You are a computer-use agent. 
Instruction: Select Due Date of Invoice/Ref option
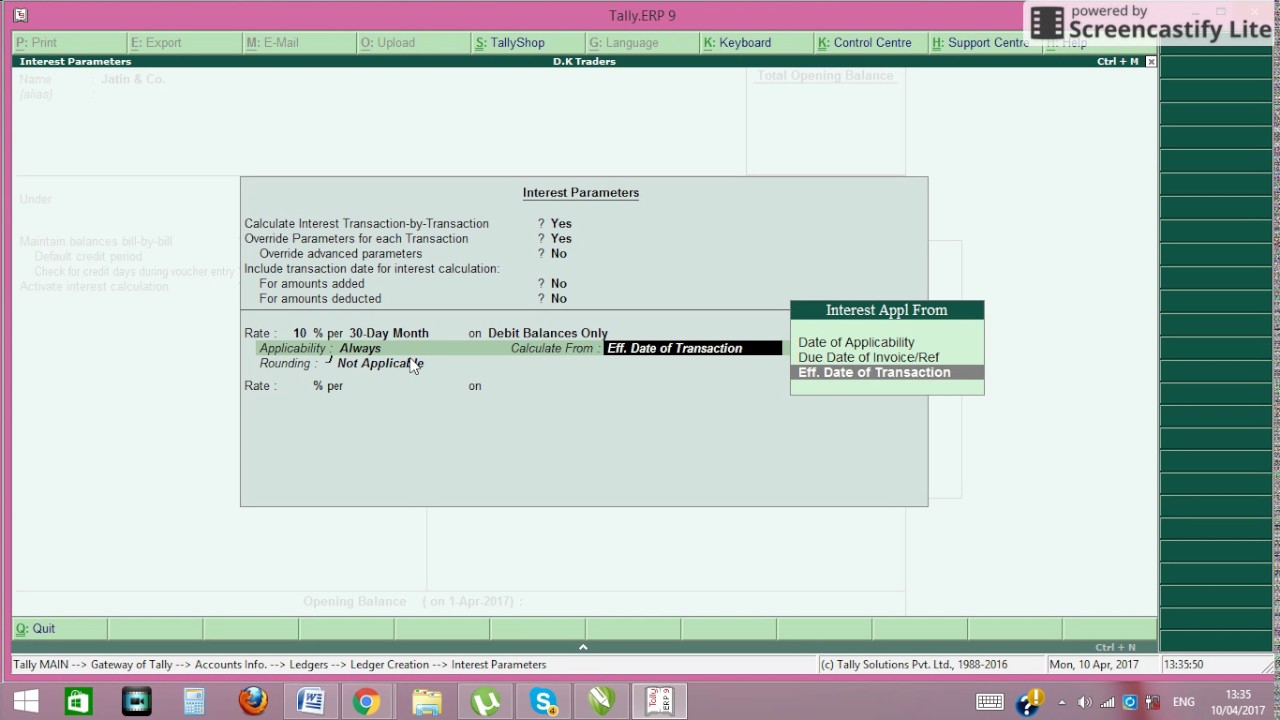point(868,357)
